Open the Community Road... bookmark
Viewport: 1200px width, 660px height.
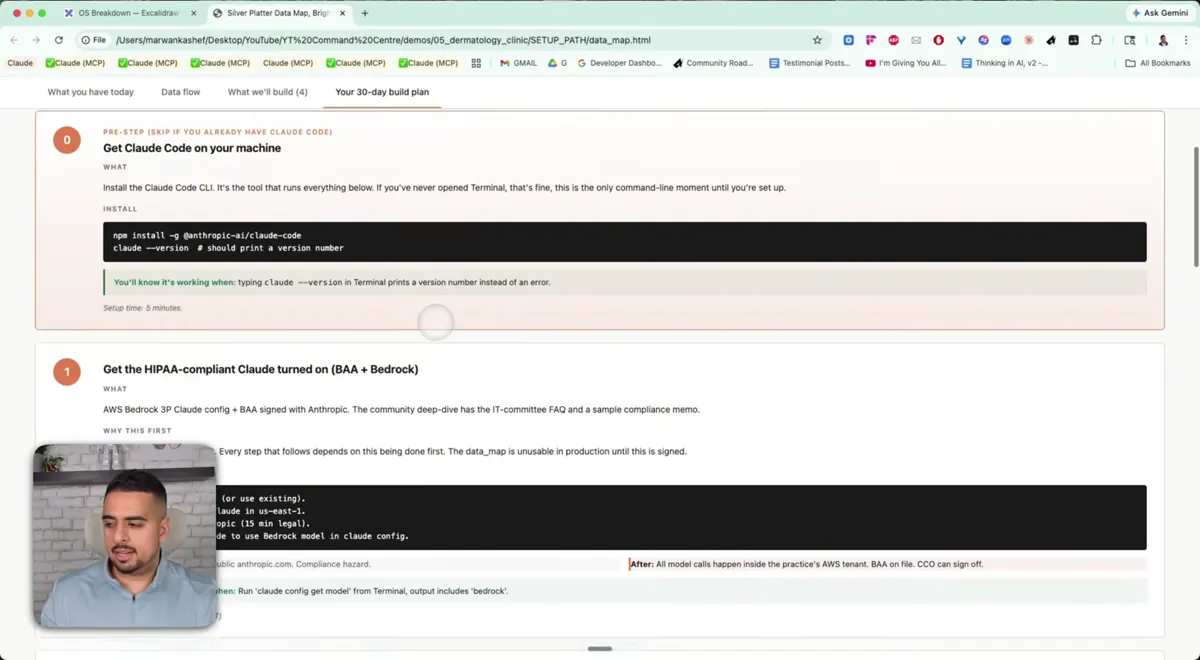pyautogui.click(x=712, y=63)
